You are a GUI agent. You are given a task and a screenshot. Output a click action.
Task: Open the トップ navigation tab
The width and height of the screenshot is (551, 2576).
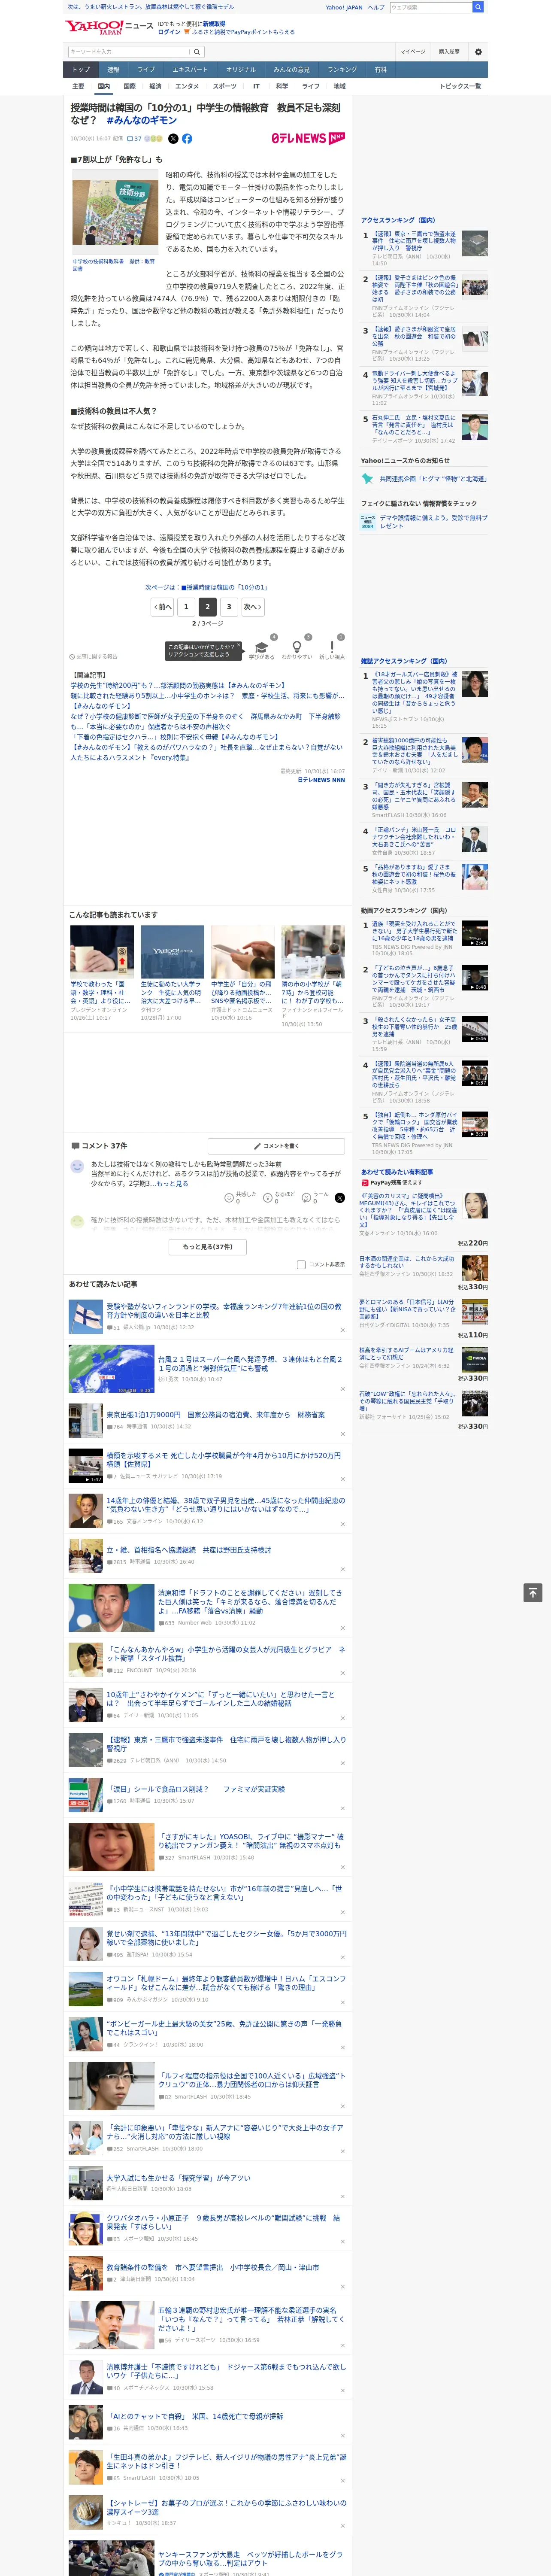point(81,70)
